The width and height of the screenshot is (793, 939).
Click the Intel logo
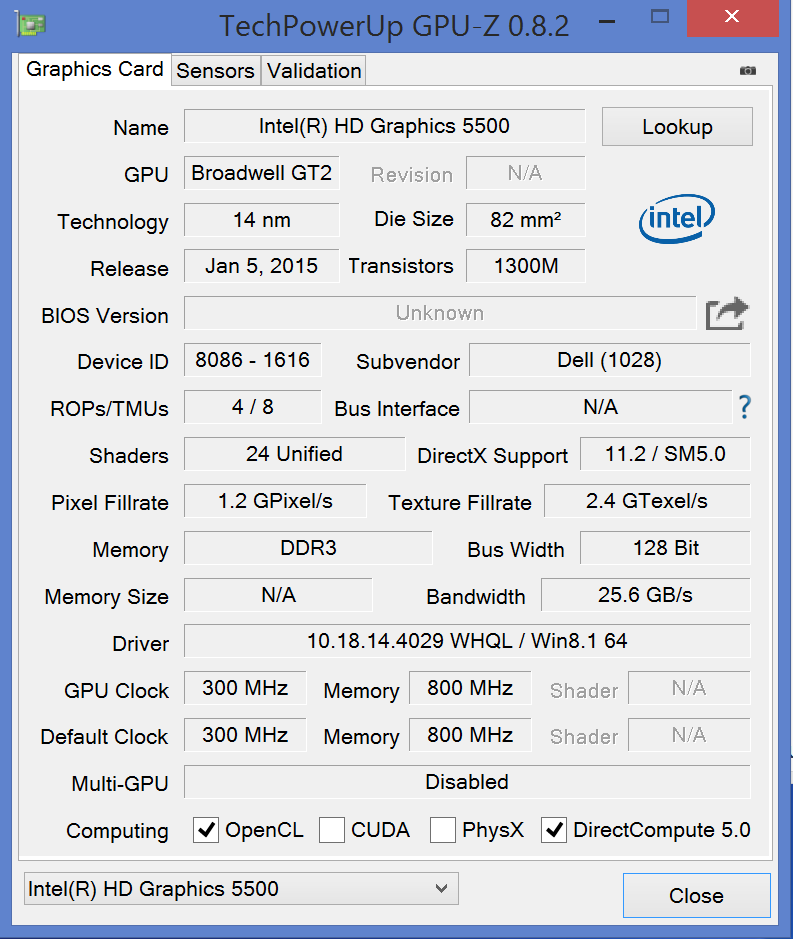677,218
